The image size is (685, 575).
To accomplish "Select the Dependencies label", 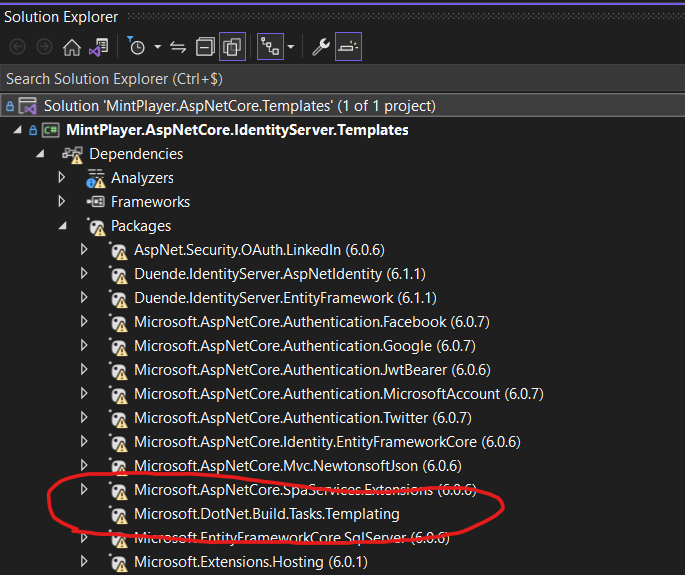I will coord(136,154).
